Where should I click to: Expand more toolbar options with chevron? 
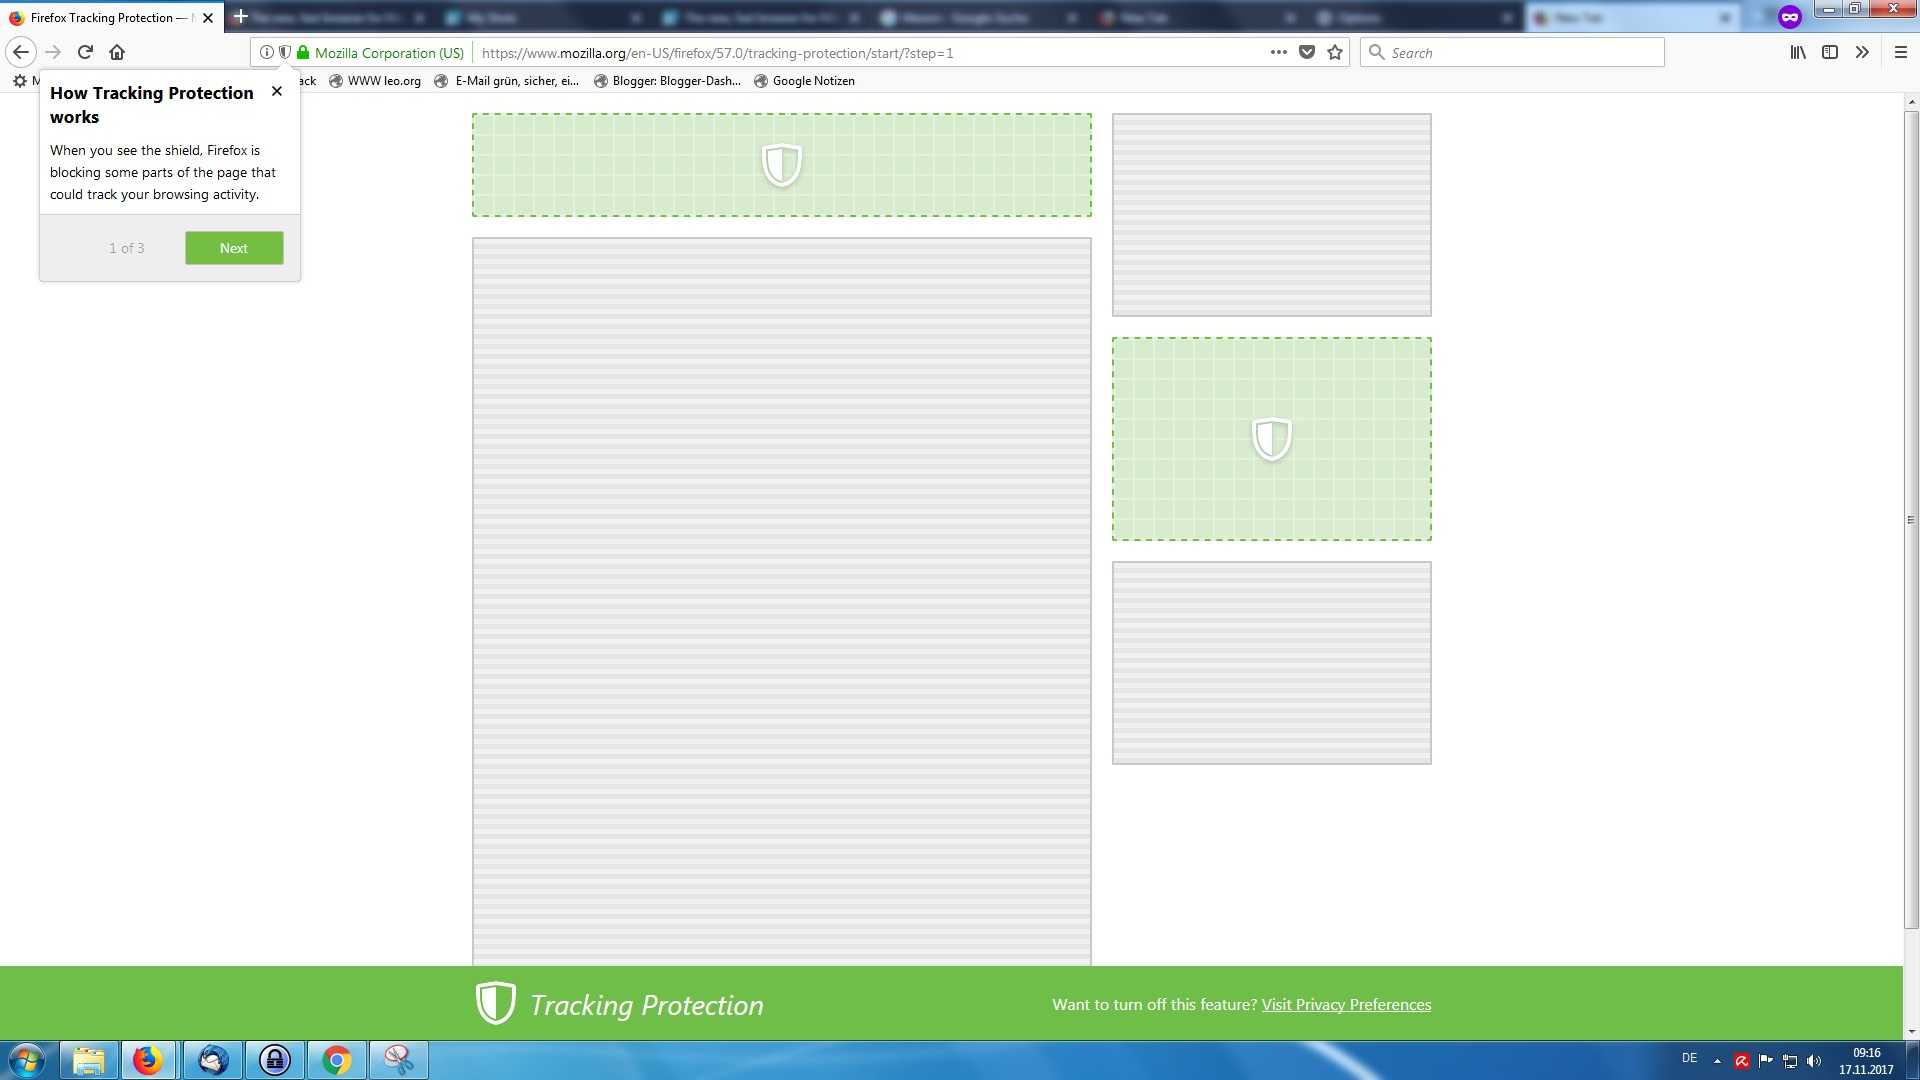[x=1863, y=53]
